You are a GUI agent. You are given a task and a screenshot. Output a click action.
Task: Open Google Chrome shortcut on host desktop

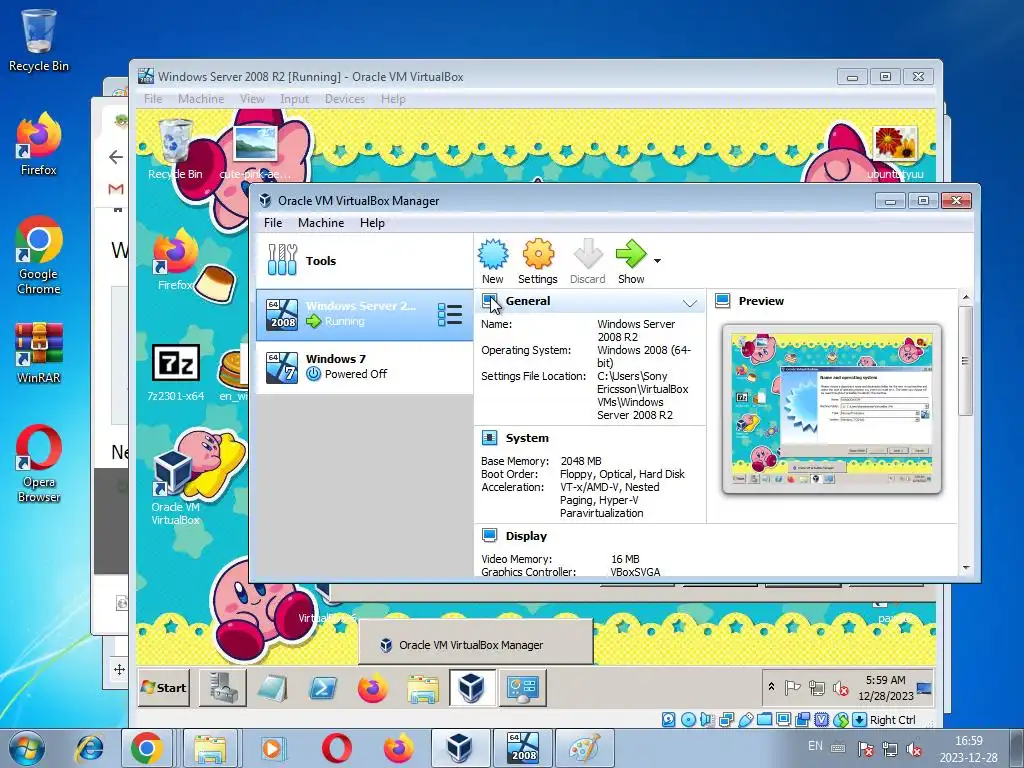(39, 255)
